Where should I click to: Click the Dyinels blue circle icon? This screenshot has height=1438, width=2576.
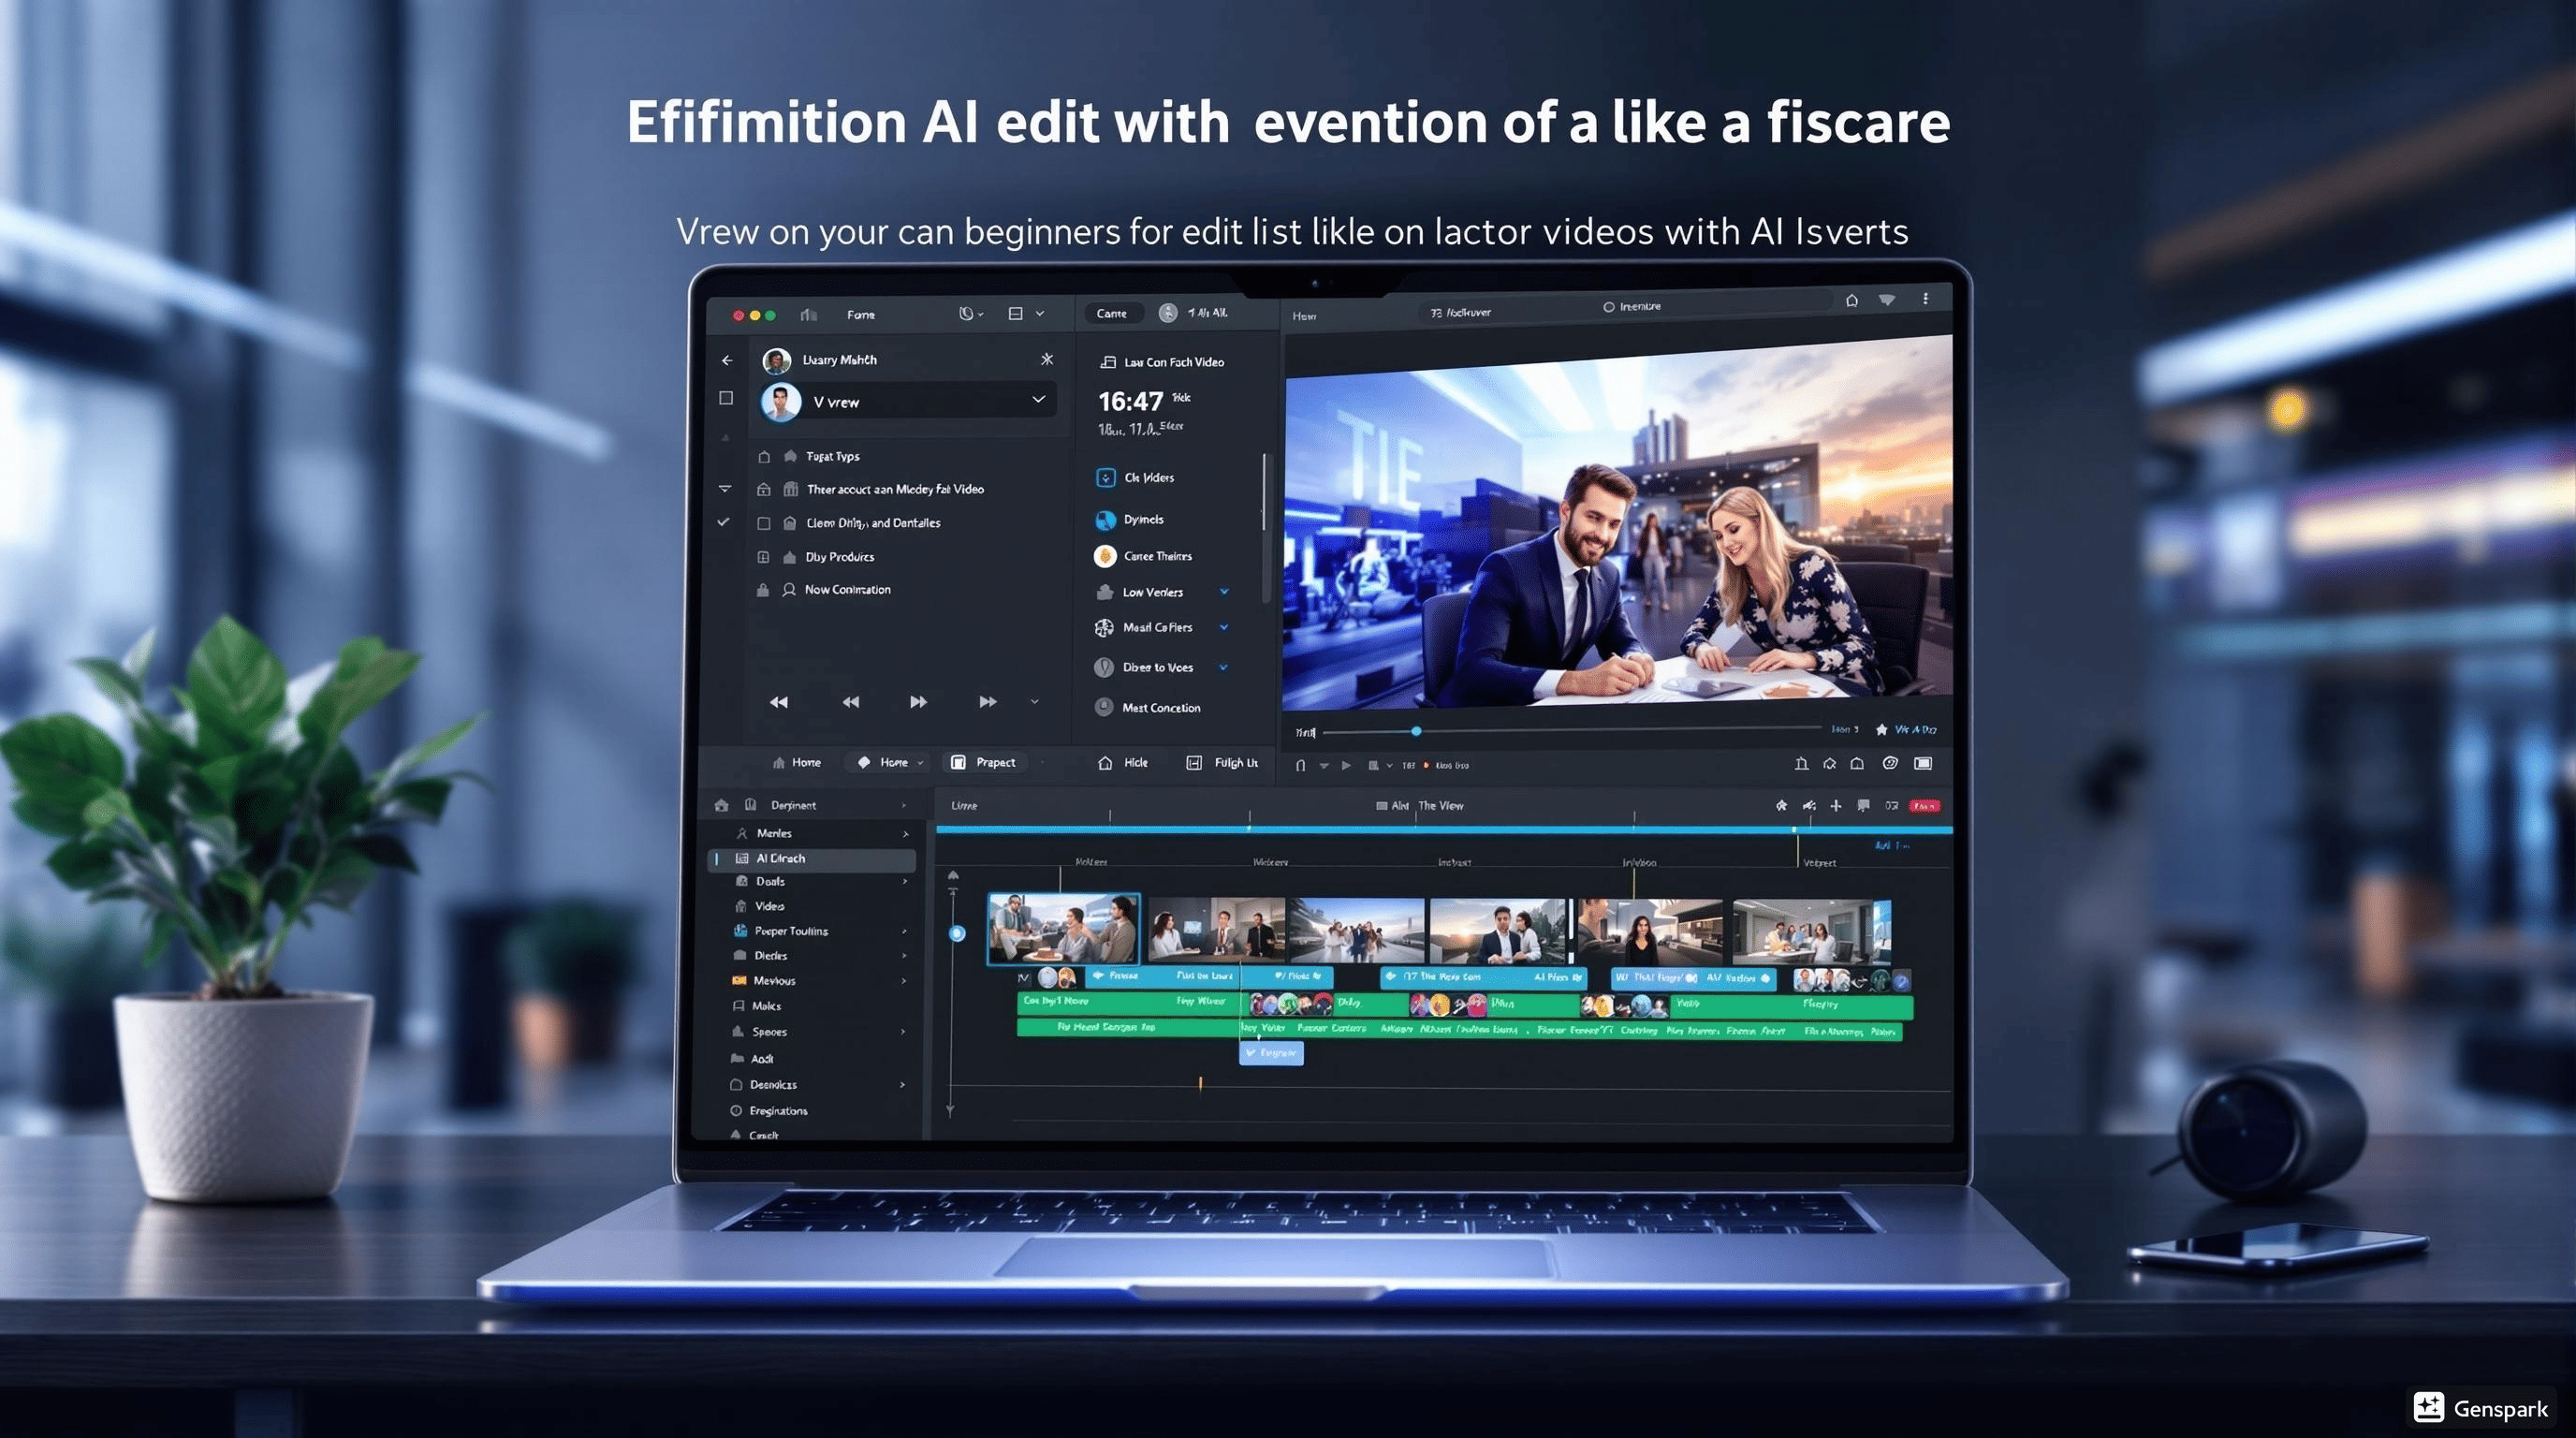pos(1105,520)
